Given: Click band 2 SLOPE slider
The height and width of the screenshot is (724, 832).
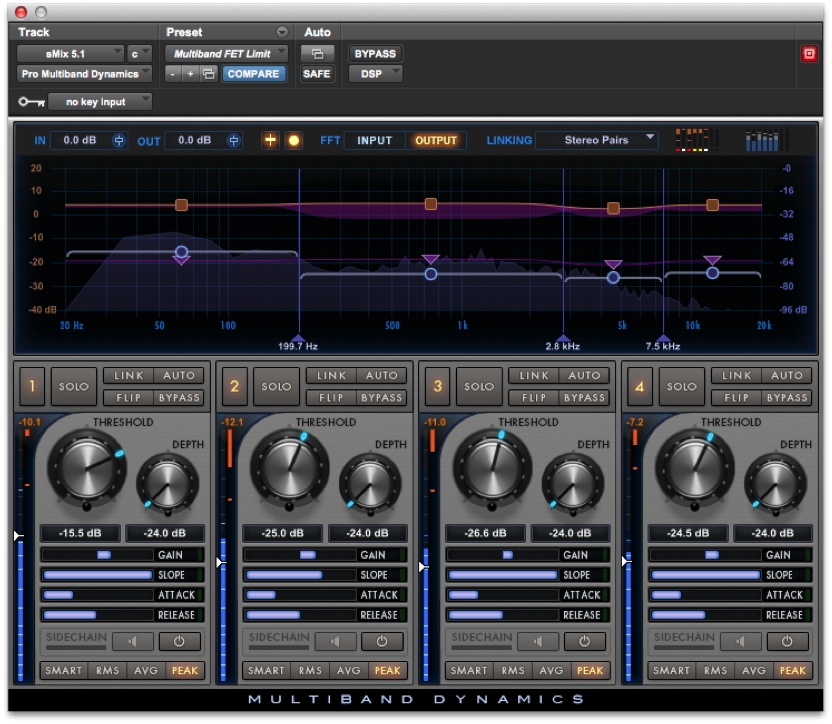Looking at the screenshot, I should pyautogui.click(x=300, y=575).
